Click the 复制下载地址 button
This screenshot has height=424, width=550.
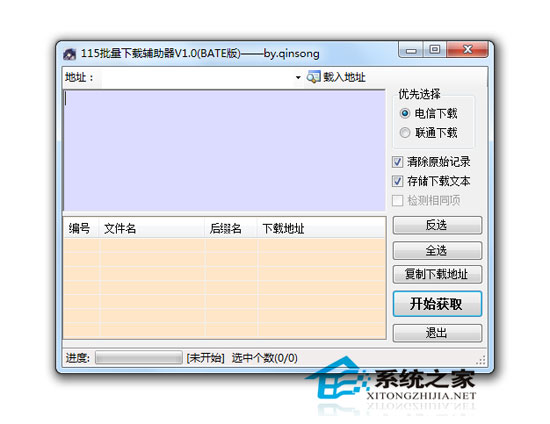(x=437, y=274)
